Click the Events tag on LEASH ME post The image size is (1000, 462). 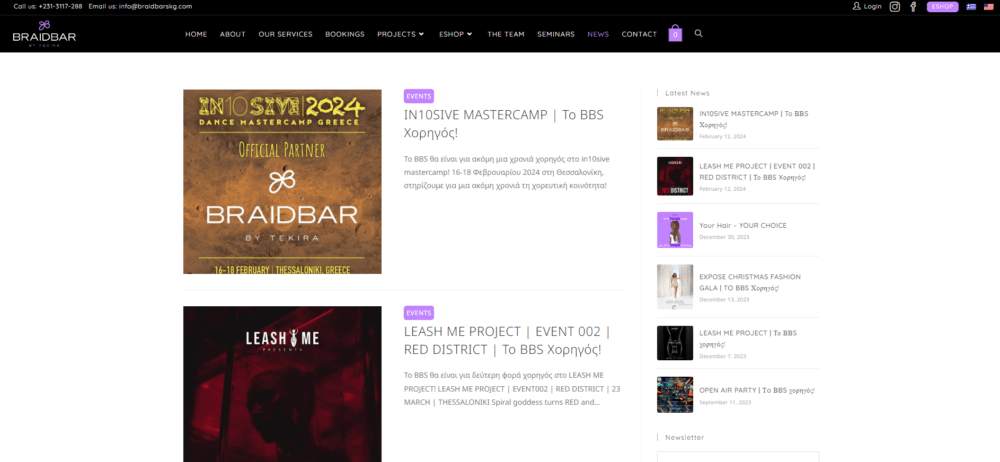(x=418, y=313)
